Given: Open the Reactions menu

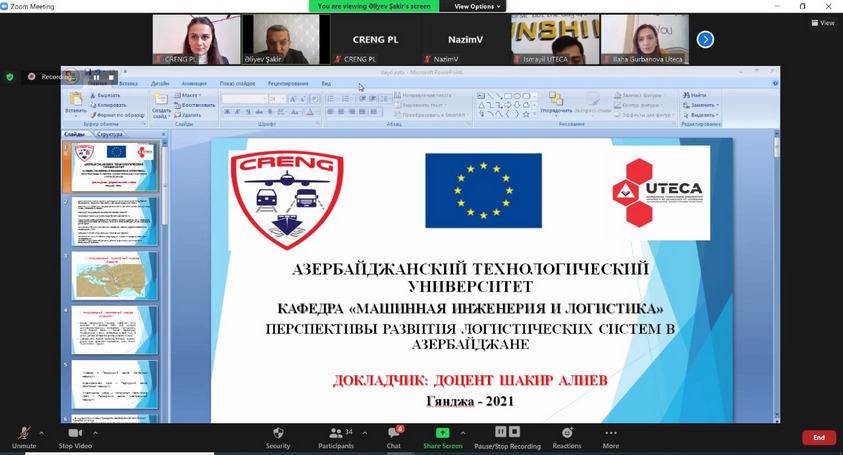Looking at the screenshot, I should click(566, 435).
